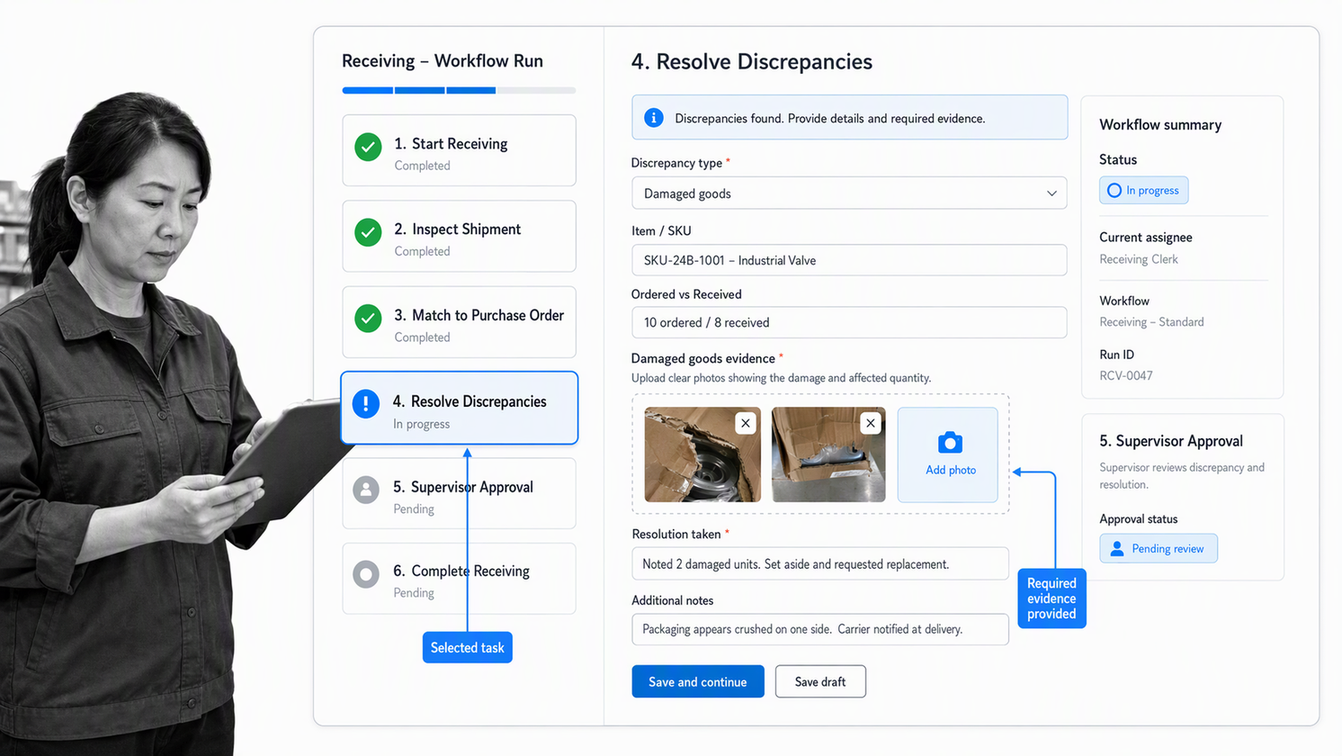This screenshot has width=1342, height=756.
Task: Open the 6. Complete Receiving step
Action: 459,579
